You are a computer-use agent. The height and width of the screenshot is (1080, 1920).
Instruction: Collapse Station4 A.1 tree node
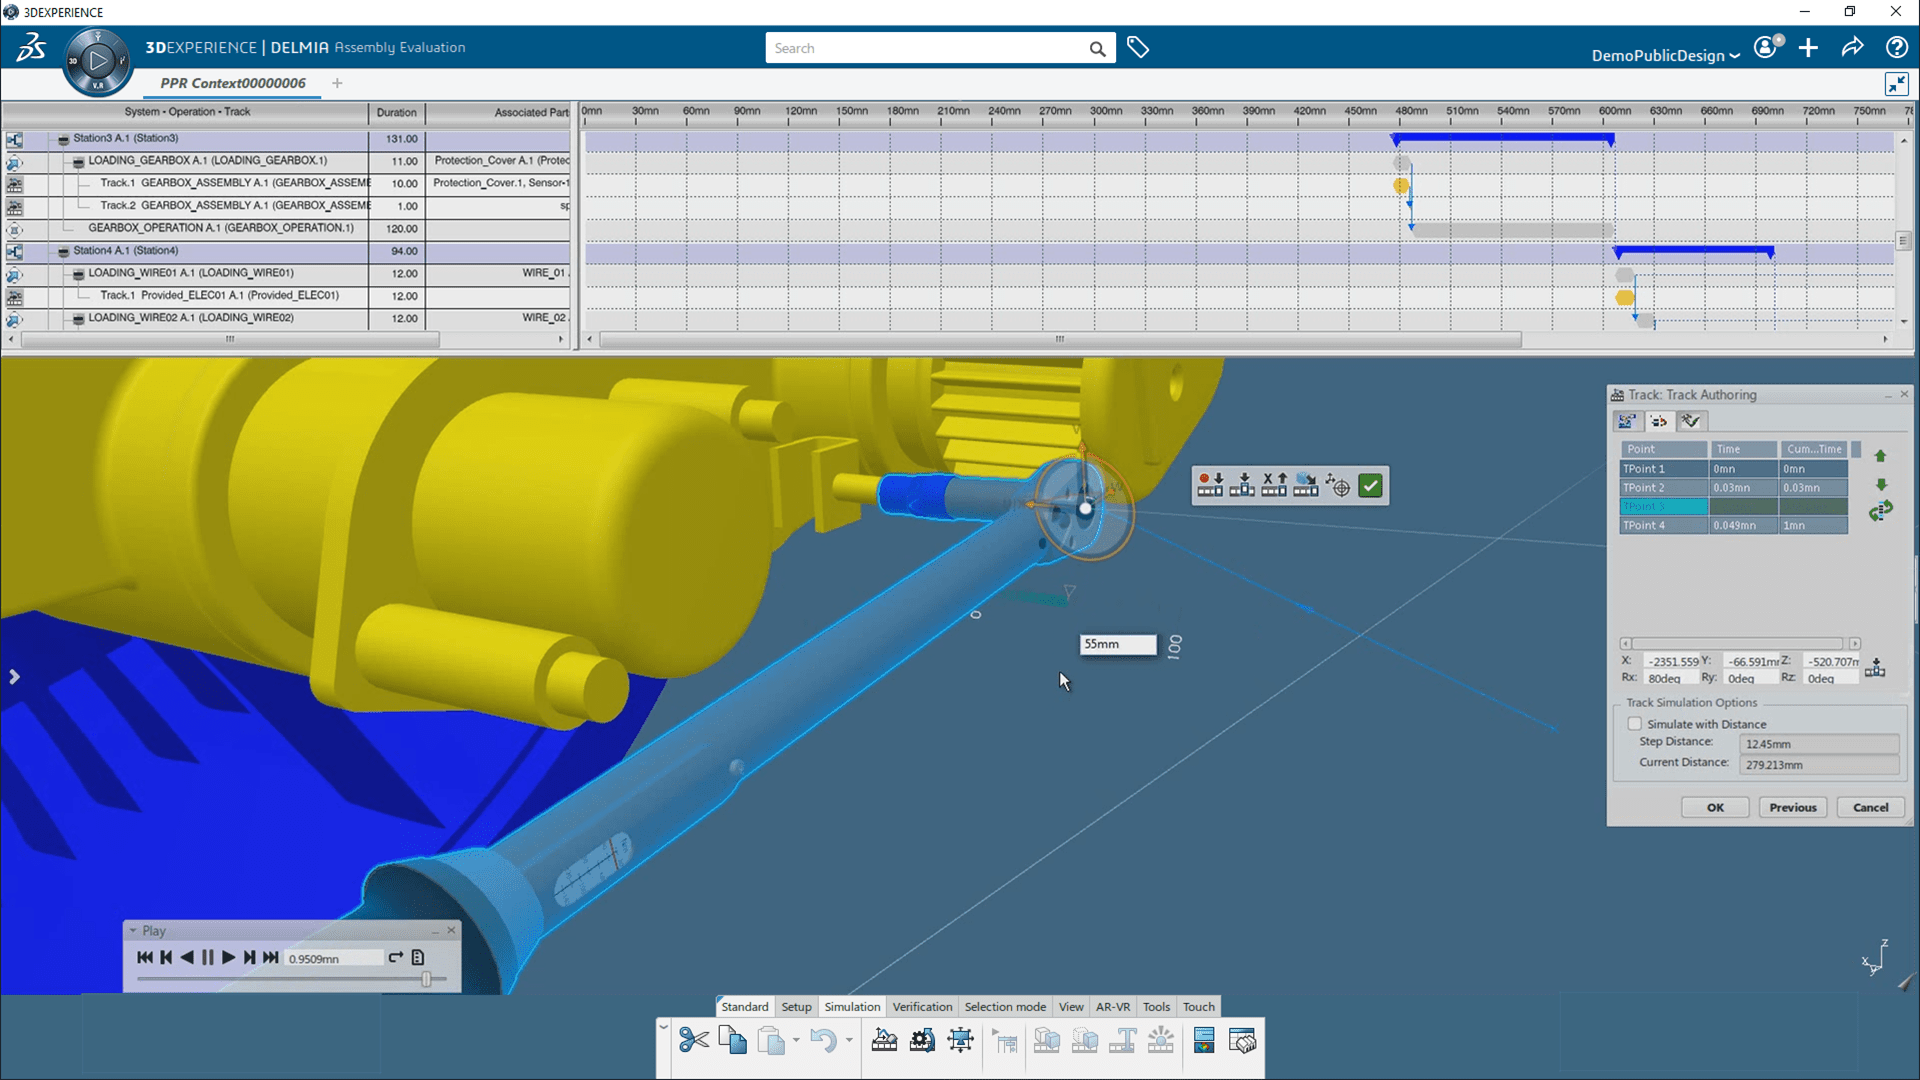point(63,251)
